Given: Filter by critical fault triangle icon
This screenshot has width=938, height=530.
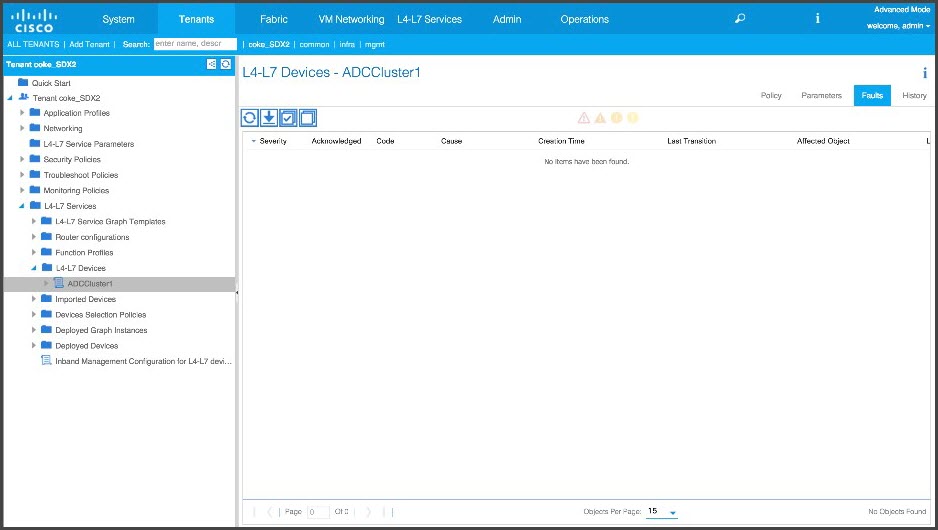Looking at the screenshot, I should 584,118.
